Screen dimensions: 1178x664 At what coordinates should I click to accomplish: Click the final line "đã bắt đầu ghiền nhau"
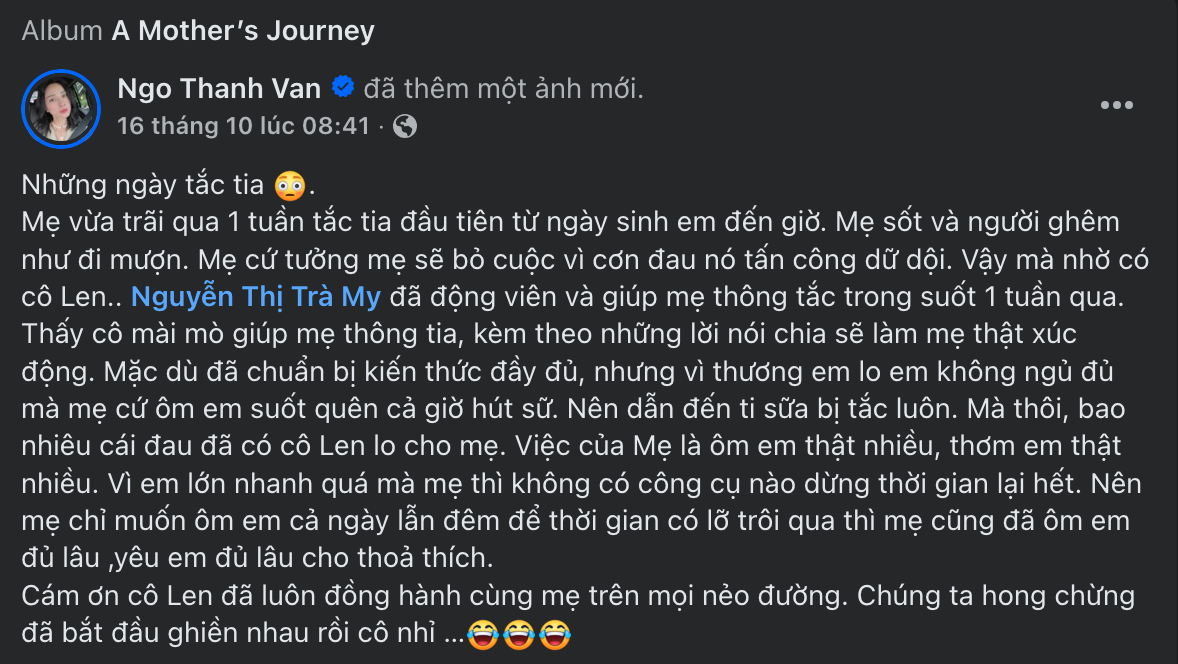pyautogui.click(x=240, y=634)
